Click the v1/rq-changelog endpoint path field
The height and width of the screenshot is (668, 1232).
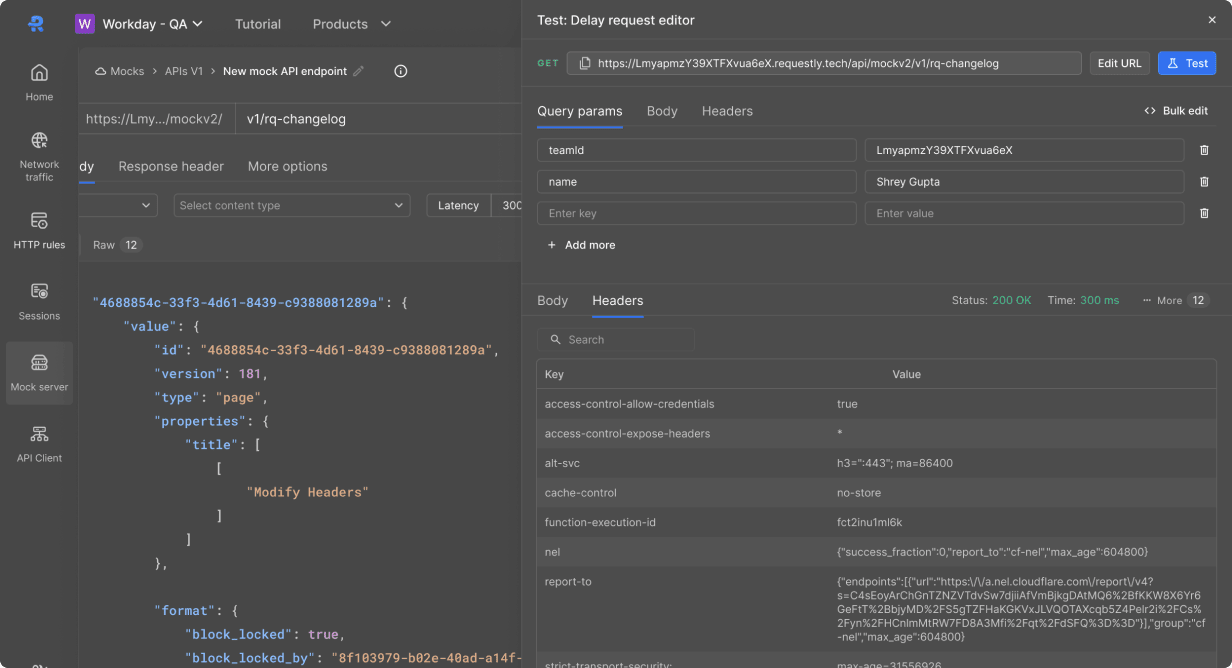click(378, 119)
